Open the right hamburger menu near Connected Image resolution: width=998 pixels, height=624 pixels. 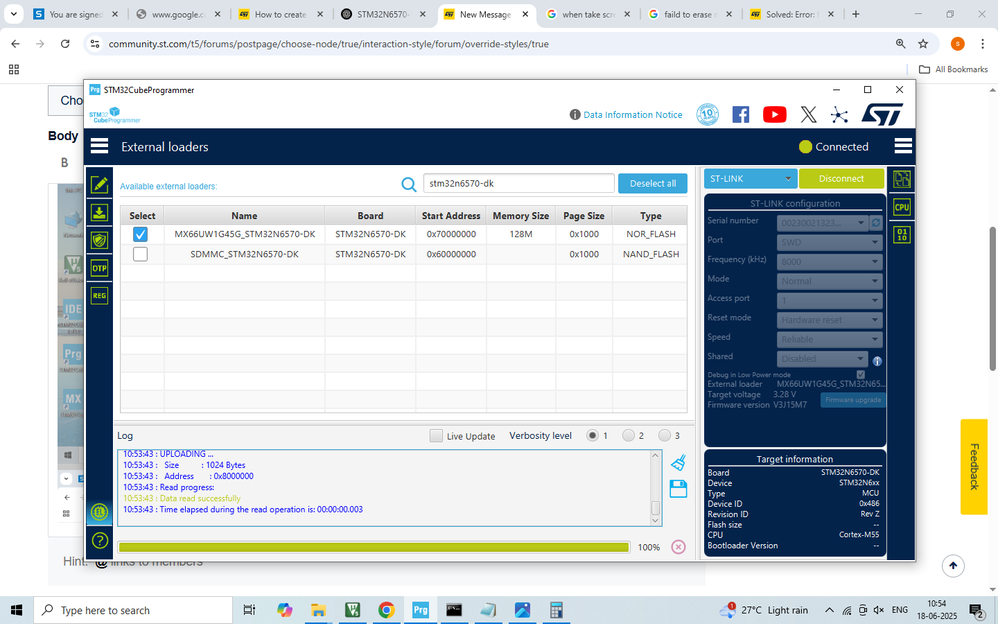[x=903, y=146]
